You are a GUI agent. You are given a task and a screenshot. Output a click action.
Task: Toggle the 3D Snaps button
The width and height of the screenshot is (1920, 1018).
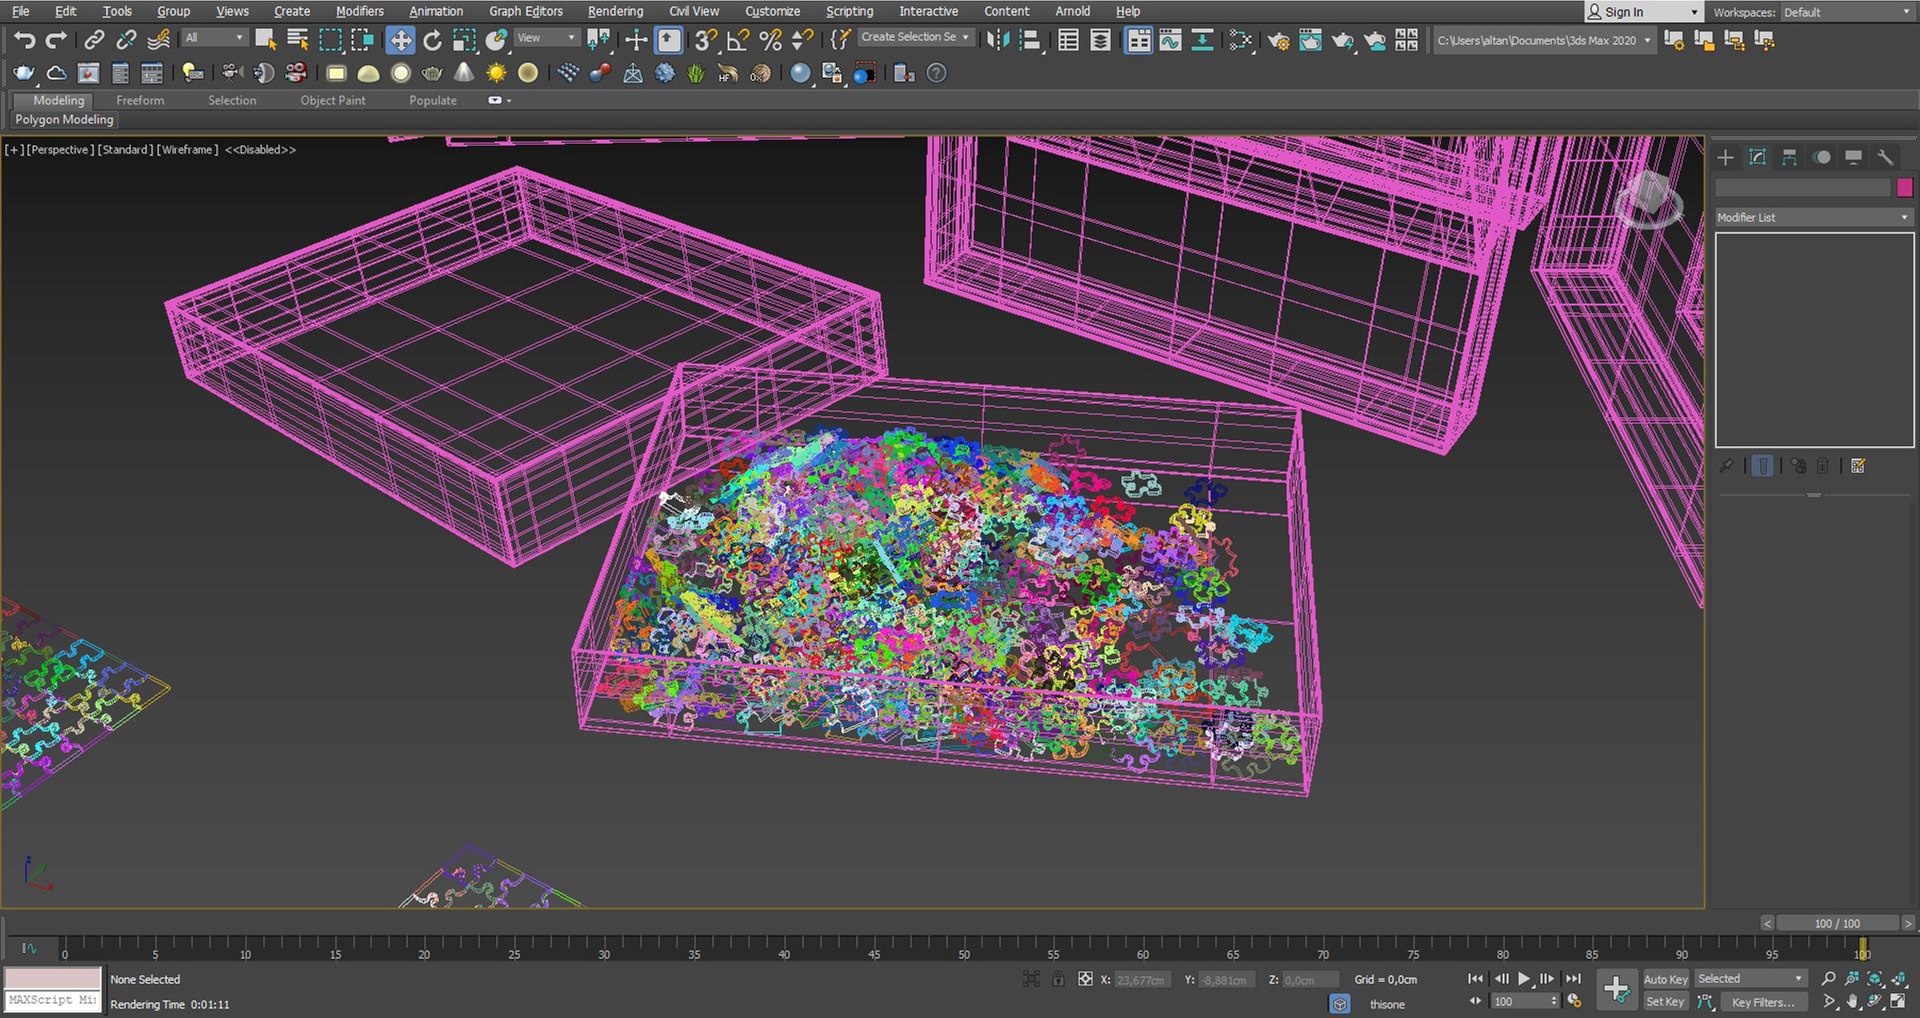pyautogui.click(x=706, y=40)
